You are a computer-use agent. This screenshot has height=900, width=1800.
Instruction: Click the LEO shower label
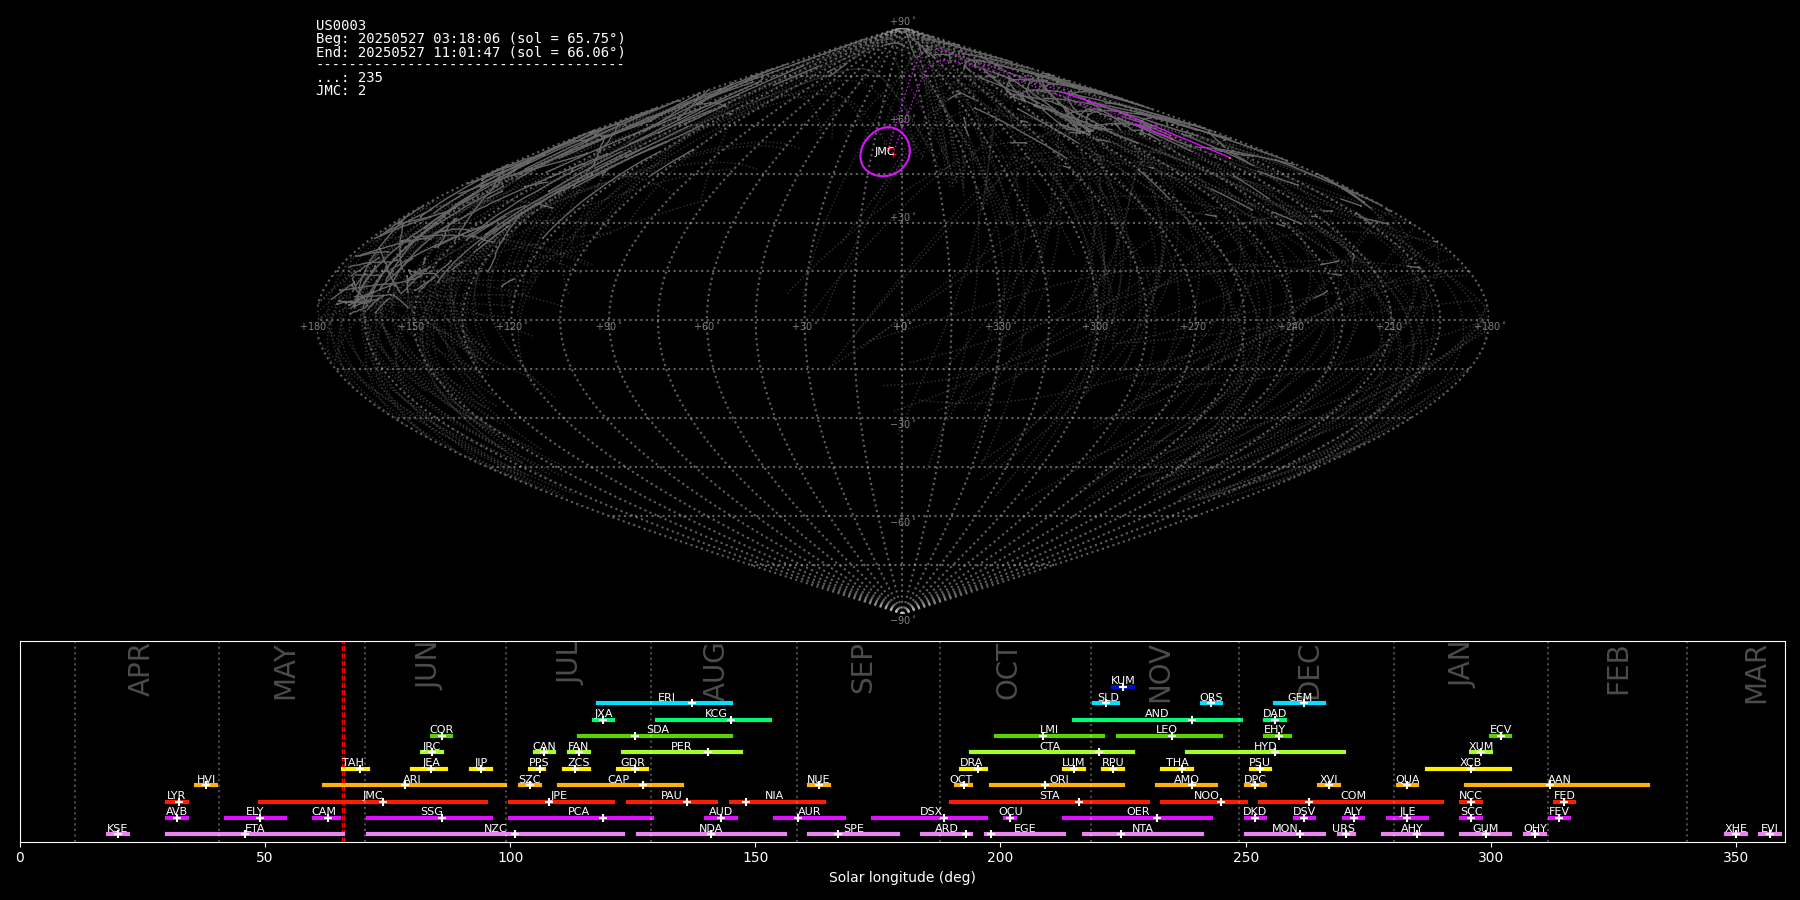[1167, 729]
